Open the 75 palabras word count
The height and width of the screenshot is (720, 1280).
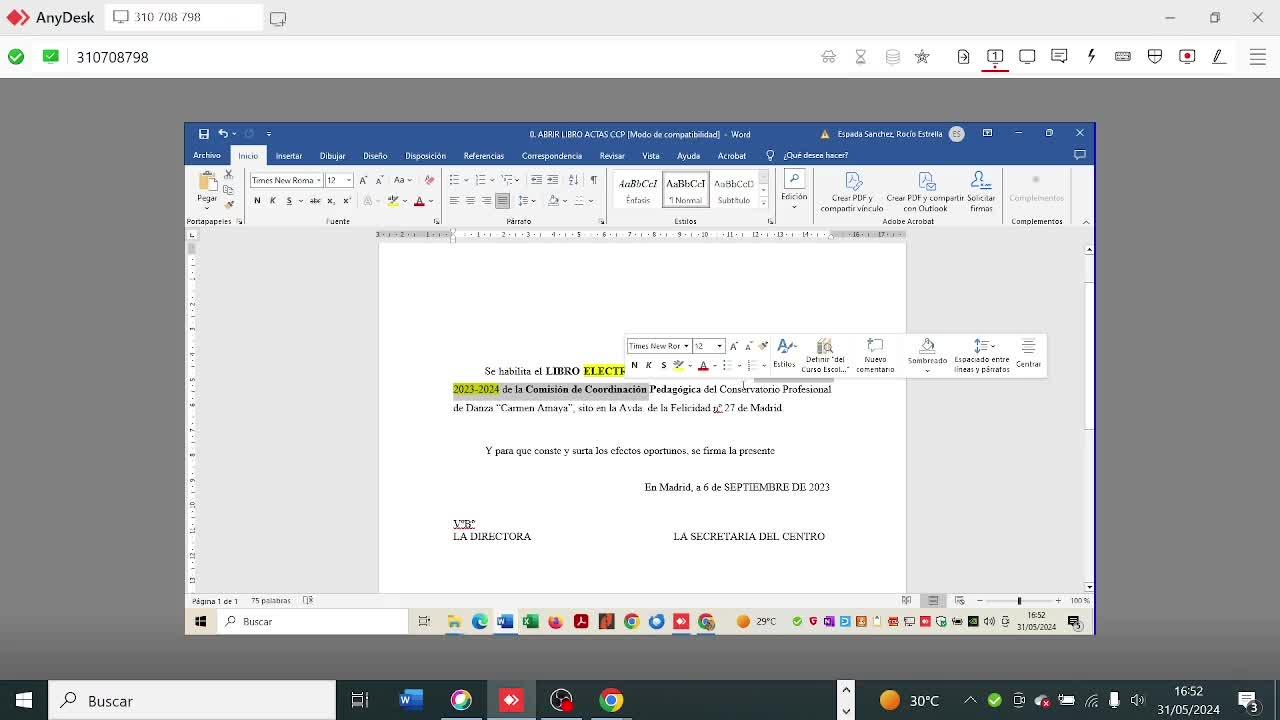[271, 601]
